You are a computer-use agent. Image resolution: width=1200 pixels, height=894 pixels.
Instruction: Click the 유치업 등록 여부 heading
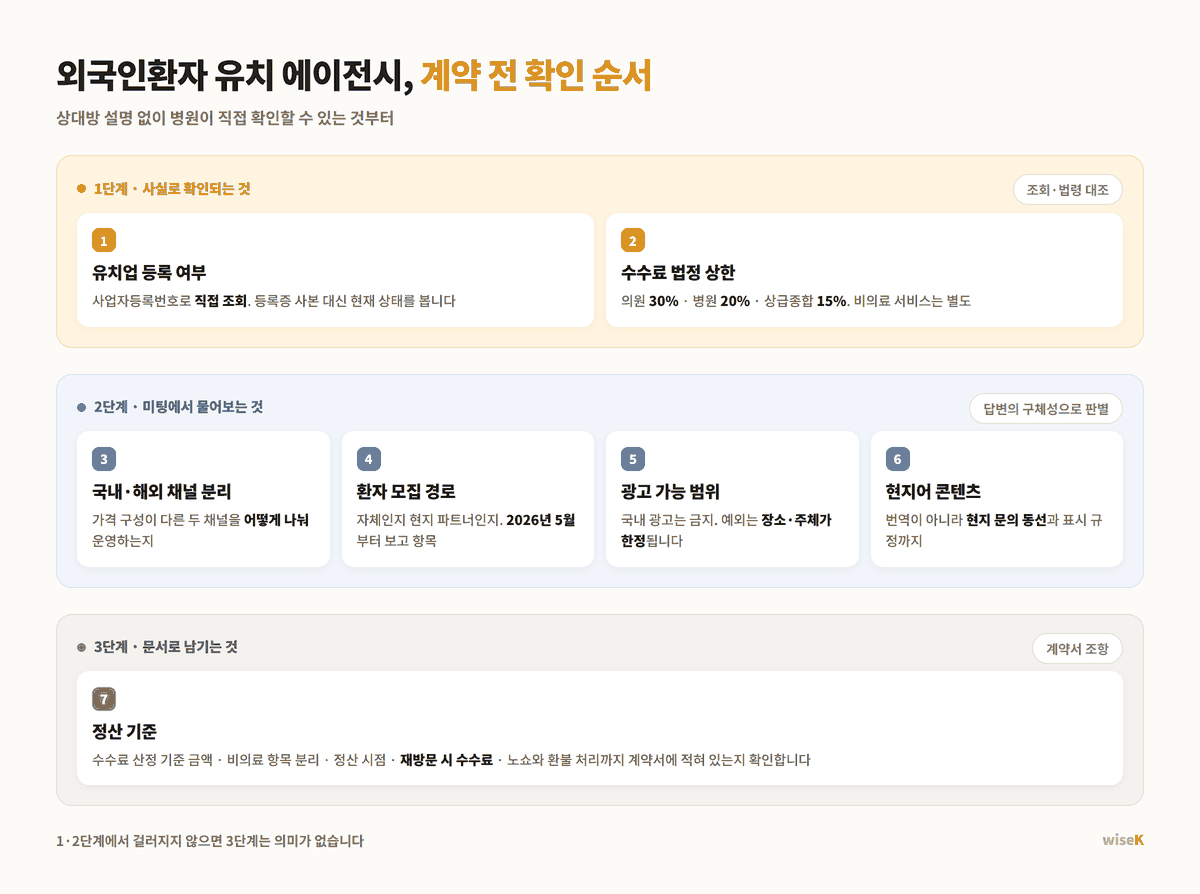[x=149, y=273]
